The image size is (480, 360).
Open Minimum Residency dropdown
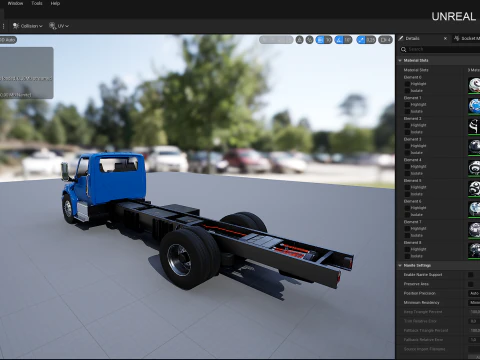pos(474,303)
